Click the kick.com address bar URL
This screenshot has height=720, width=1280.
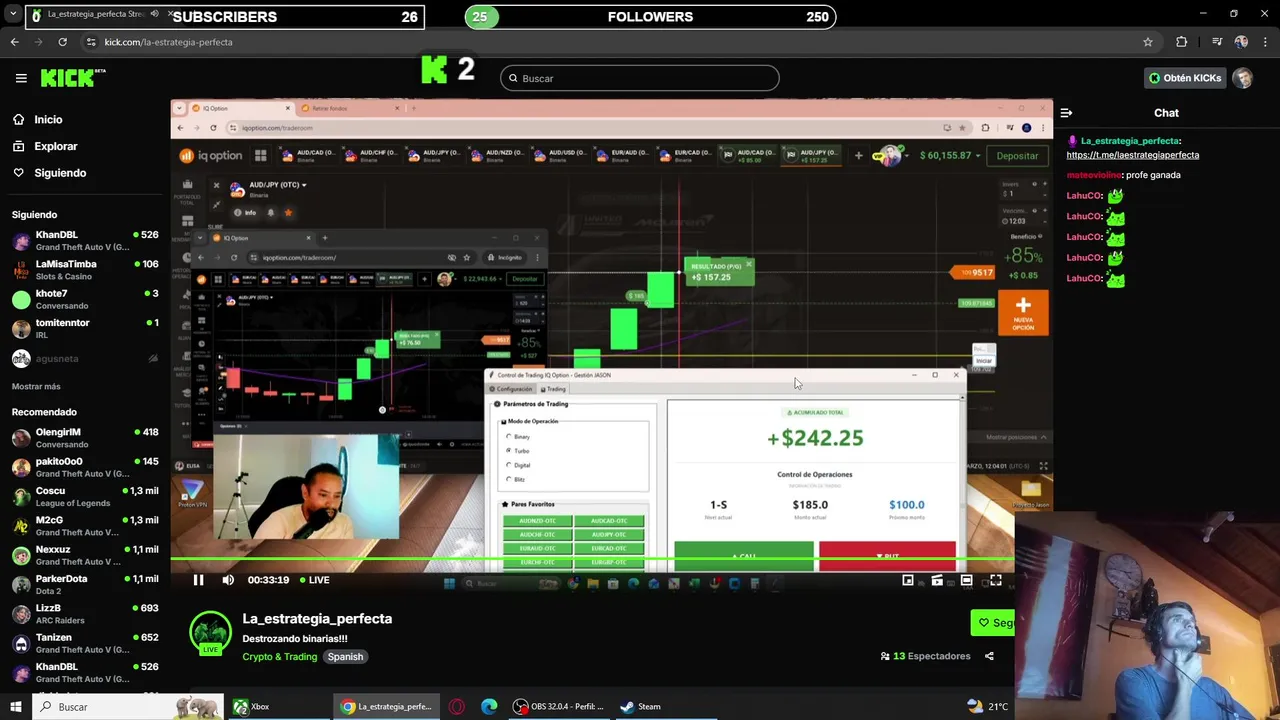[168, 42]
